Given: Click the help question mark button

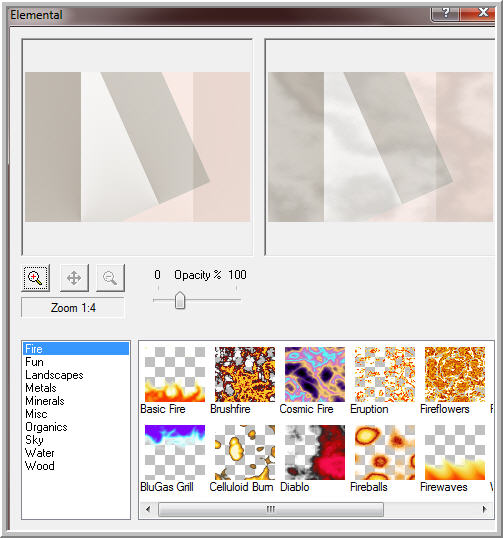Looking at the screenshot, I should pos(445,13).
